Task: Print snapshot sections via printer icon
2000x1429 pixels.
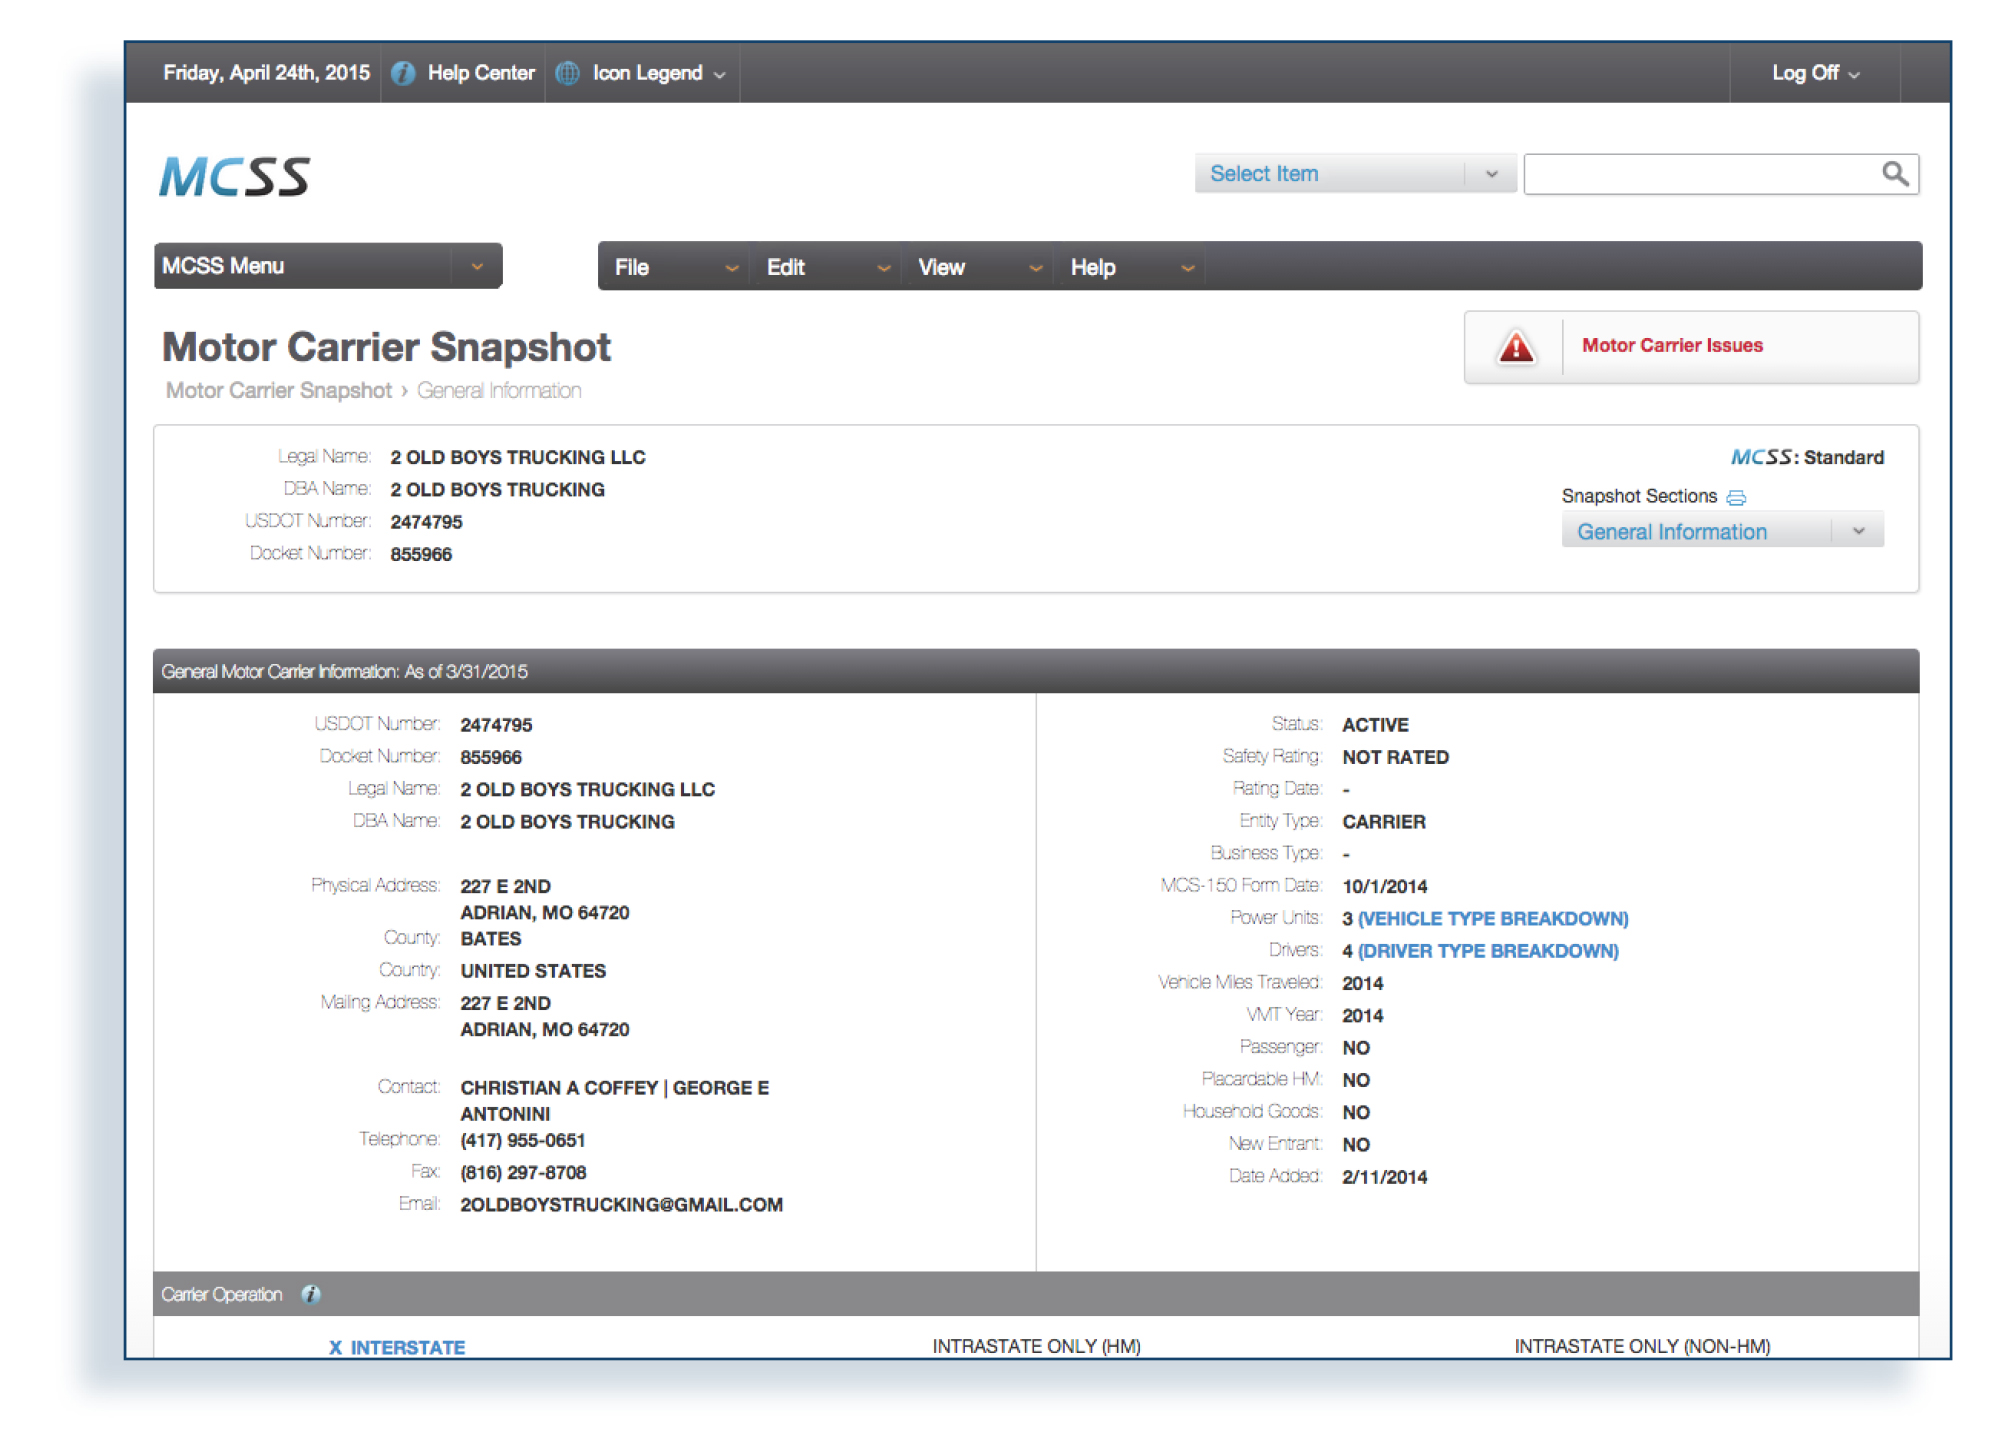Action: pos(1736,497)
